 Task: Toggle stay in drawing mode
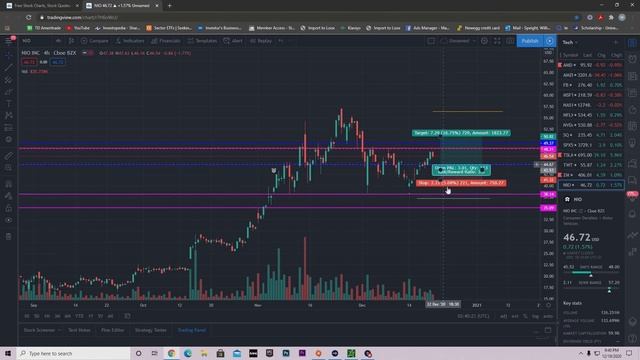point(8,196)
